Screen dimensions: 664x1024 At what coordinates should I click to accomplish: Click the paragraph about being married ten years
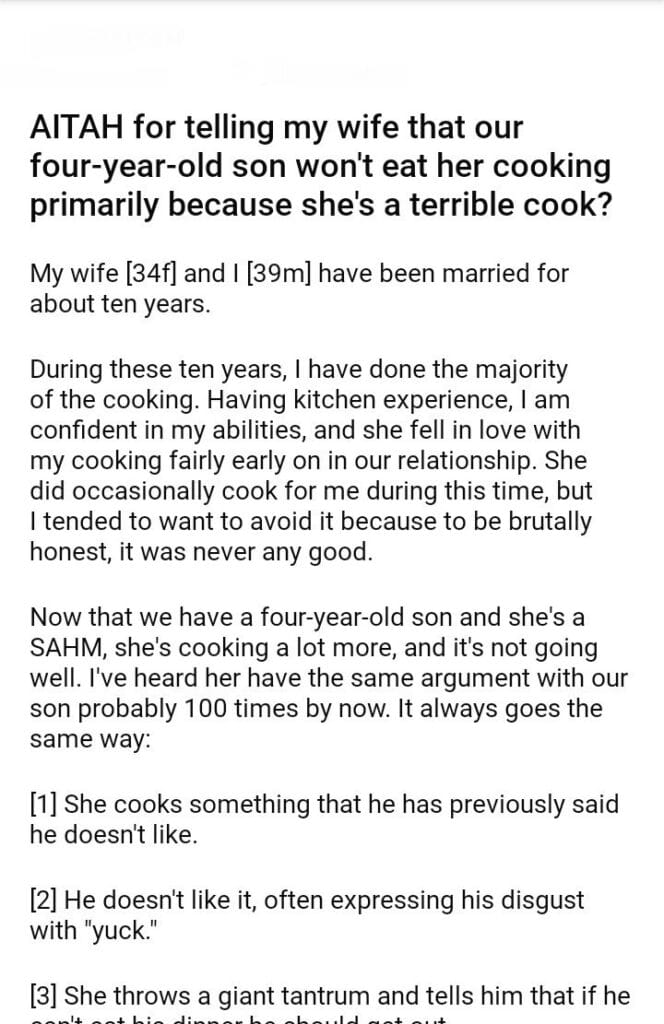coord(300,289)
